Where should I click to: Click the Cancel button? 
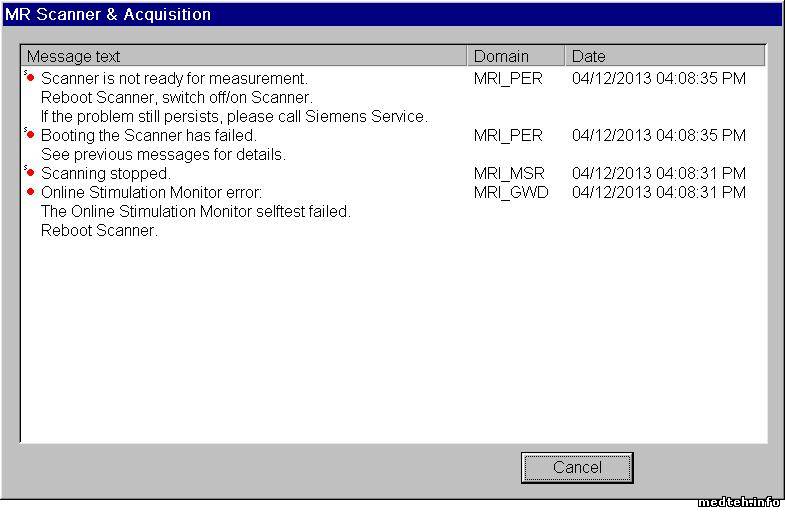pyautogui.click(x=577, y=467)
